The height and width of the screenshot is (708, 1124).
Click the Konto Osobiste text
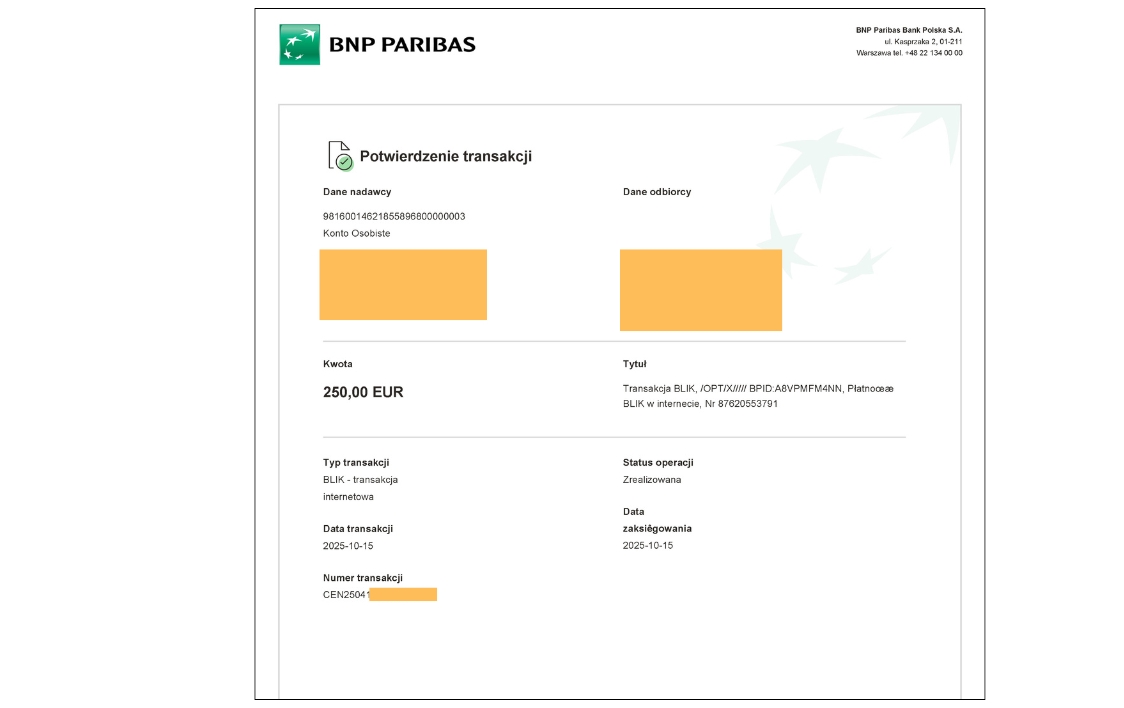click(x=356, y=233)
